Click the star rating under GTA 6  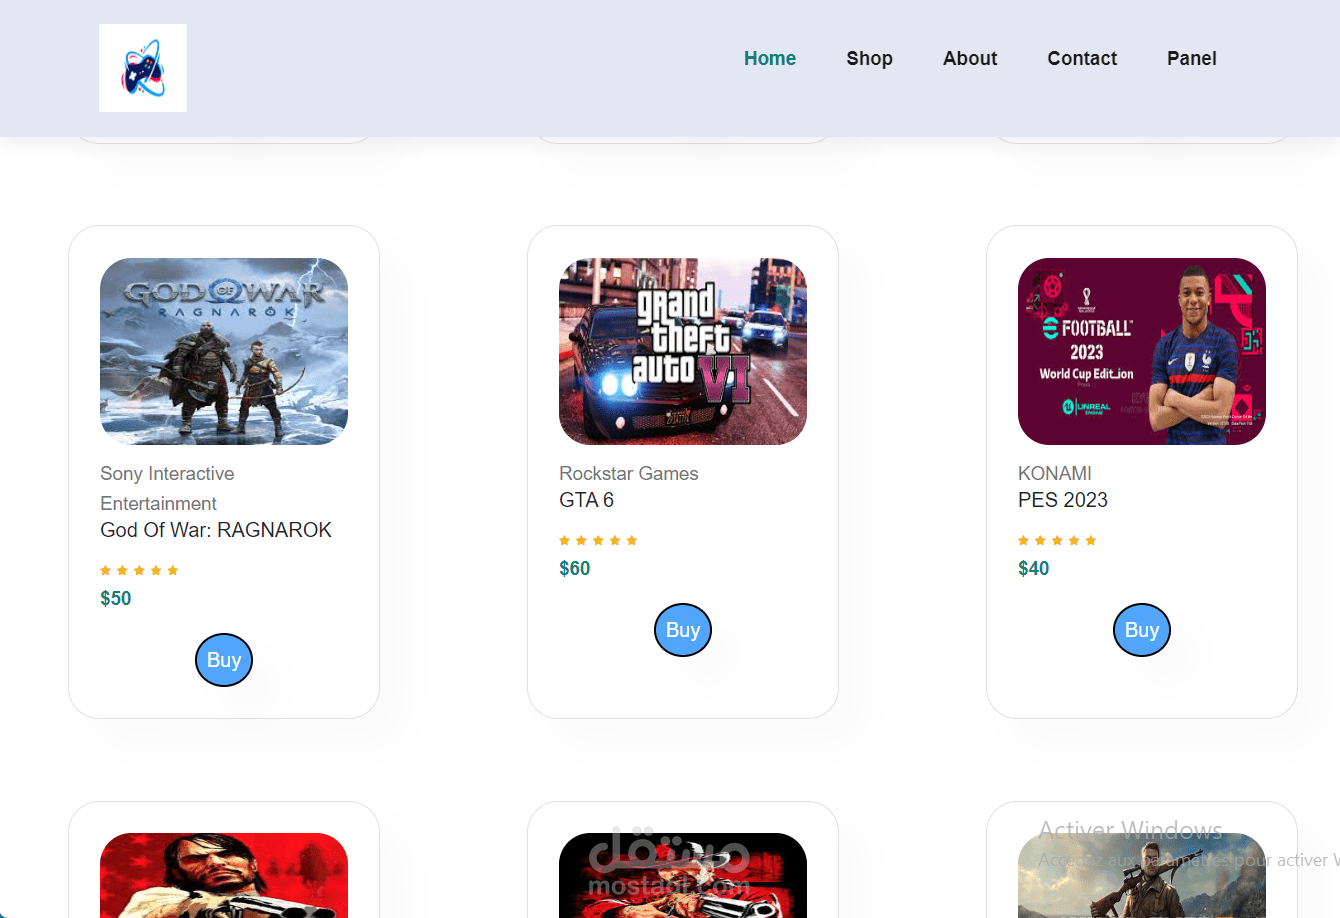598,540
